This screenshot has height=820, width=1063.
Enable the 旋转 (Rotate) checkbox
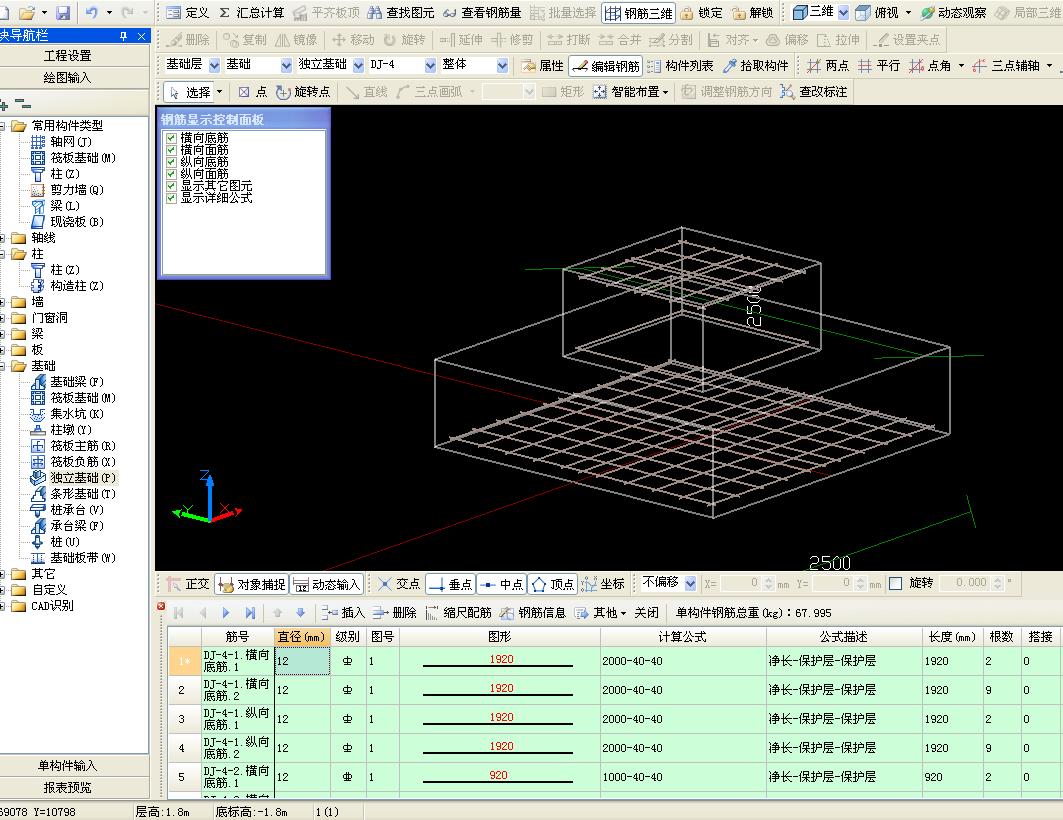click(x=896, y=583)
